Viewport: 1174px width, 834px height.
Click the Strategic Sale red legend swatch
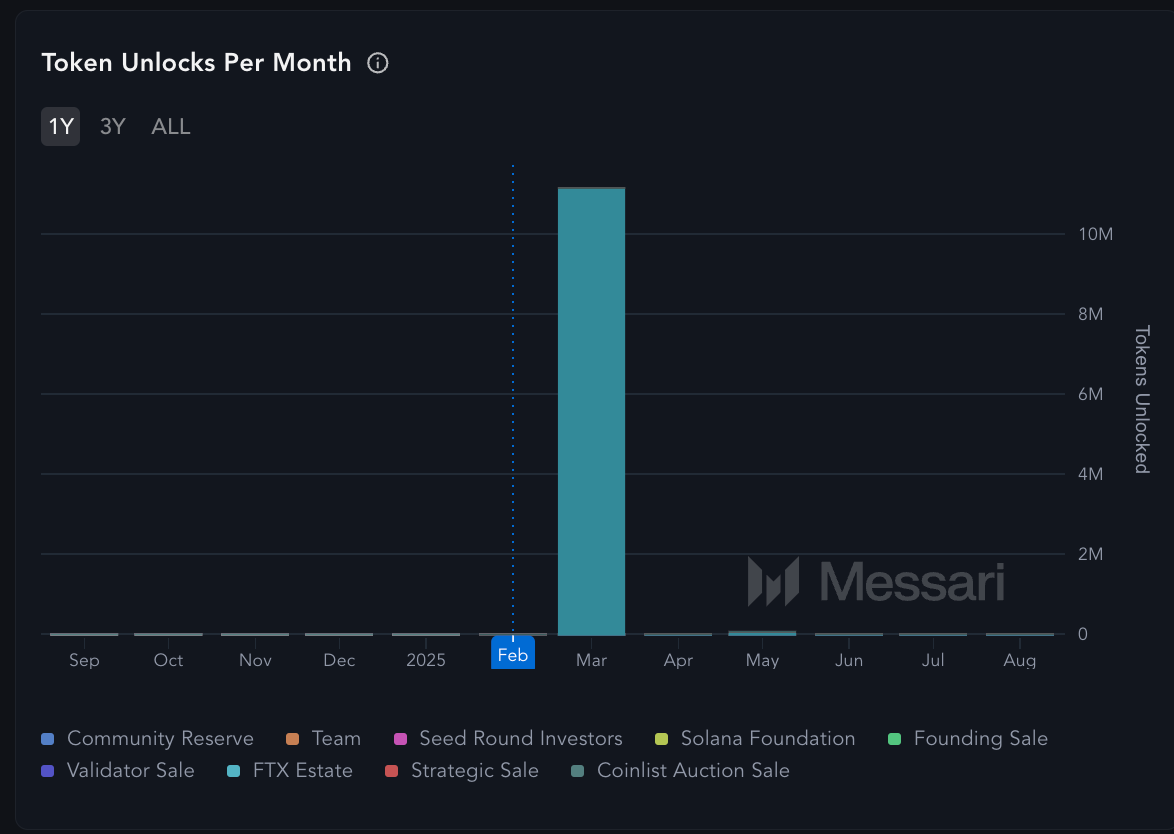(392, 771)
